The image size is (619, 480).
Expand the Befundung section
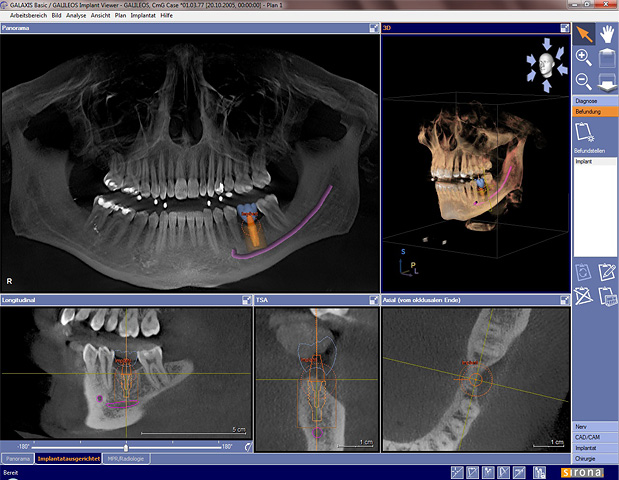pos(595,112)
